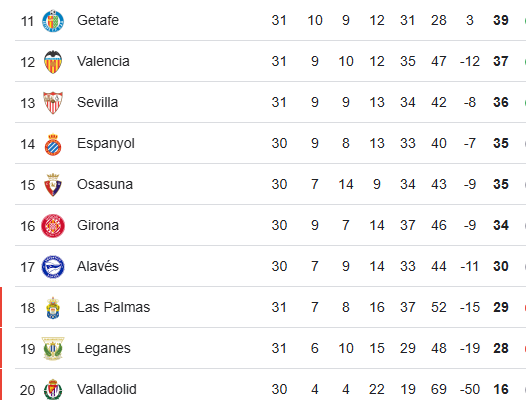Click Valladolid's -50 goal difference cell

click(470, 390)
